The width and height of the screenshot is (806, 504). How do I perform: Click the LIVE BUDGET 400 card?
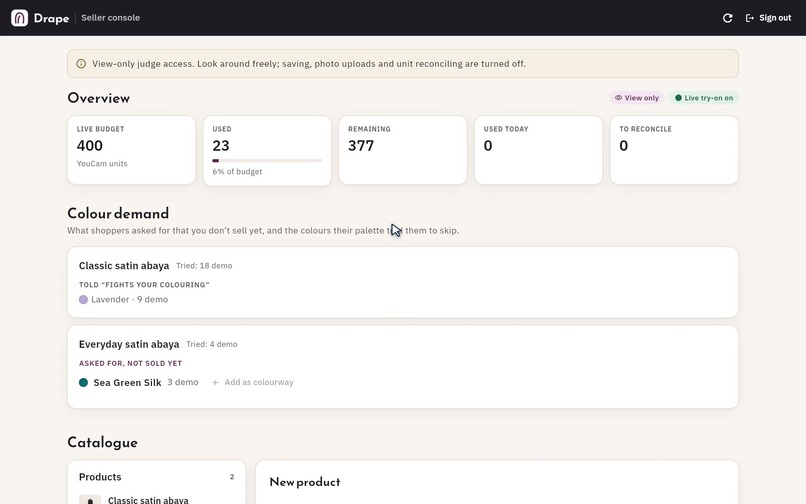pos(132,150)
